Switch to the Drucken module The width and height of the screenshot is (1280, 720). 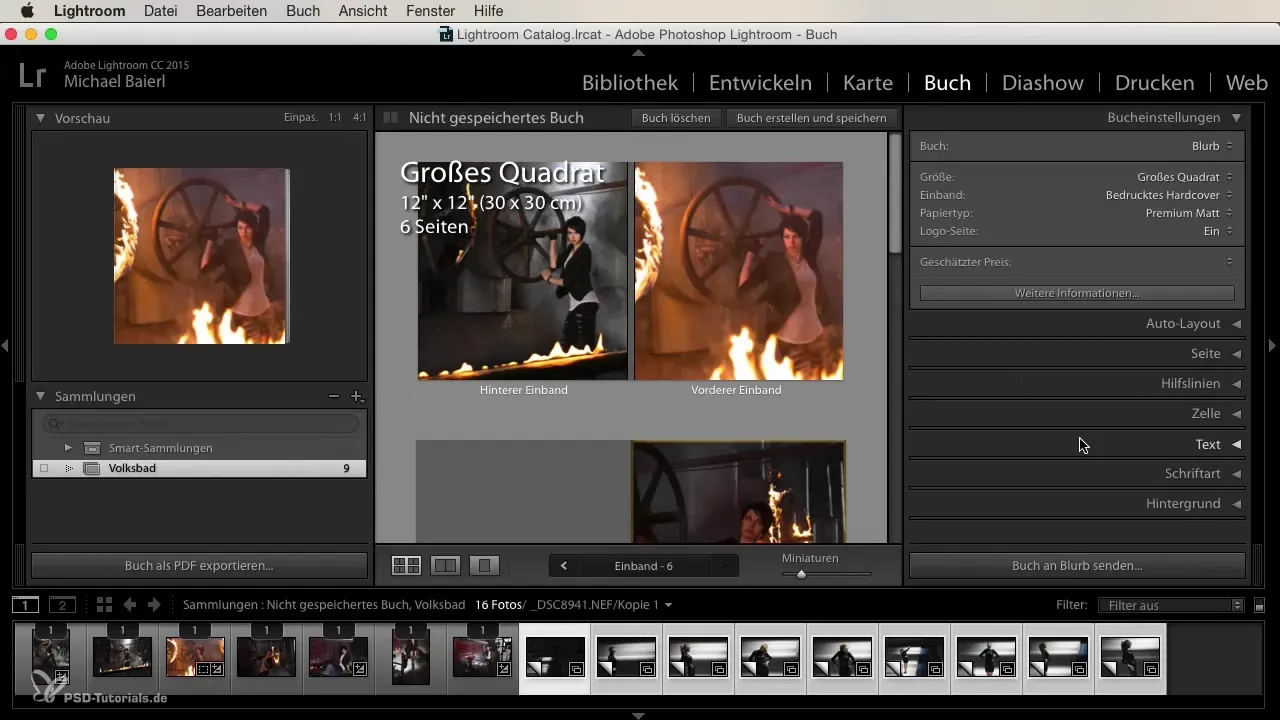(1154, 83)
